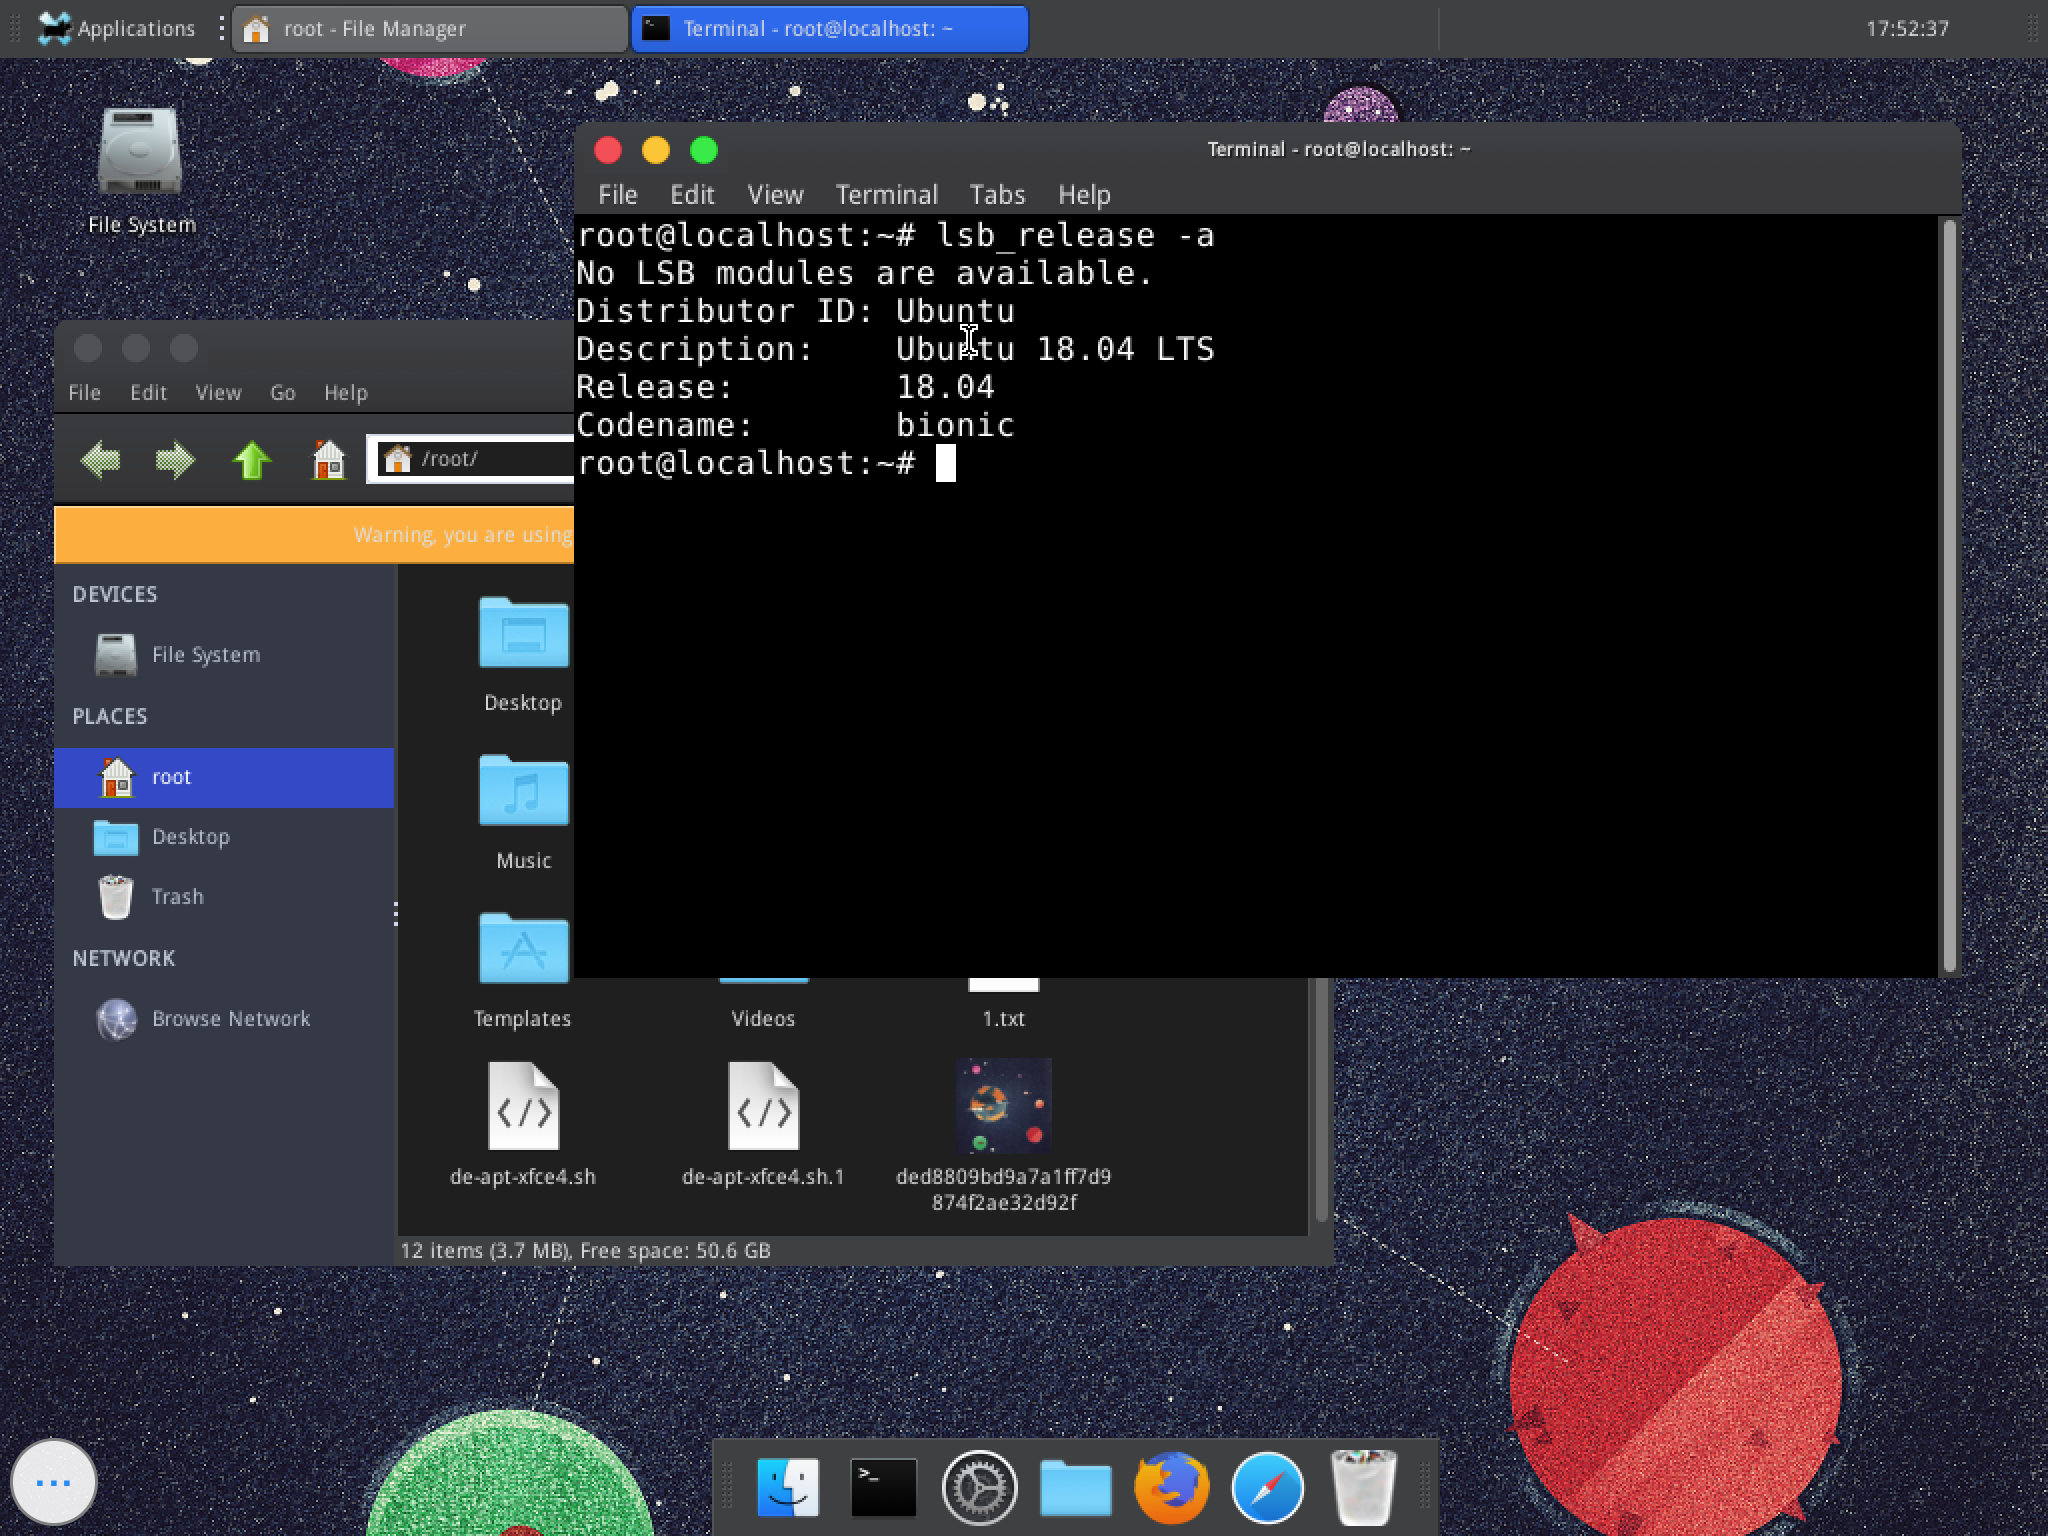Click the orange root warning banner
The height and width of the screenshot is (1536, 2048).
314,534
